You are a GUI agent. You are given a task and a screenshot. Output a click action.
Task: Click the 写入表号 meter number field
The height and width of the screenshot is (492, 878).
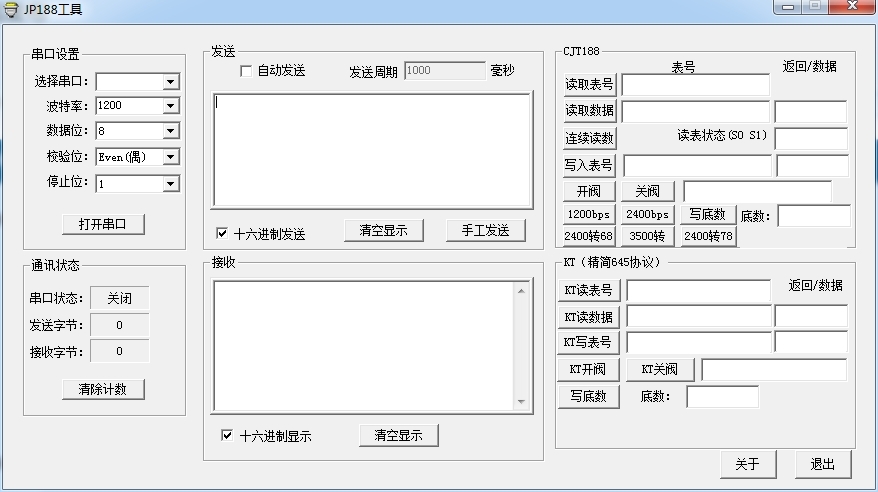(x=697, y=166)
